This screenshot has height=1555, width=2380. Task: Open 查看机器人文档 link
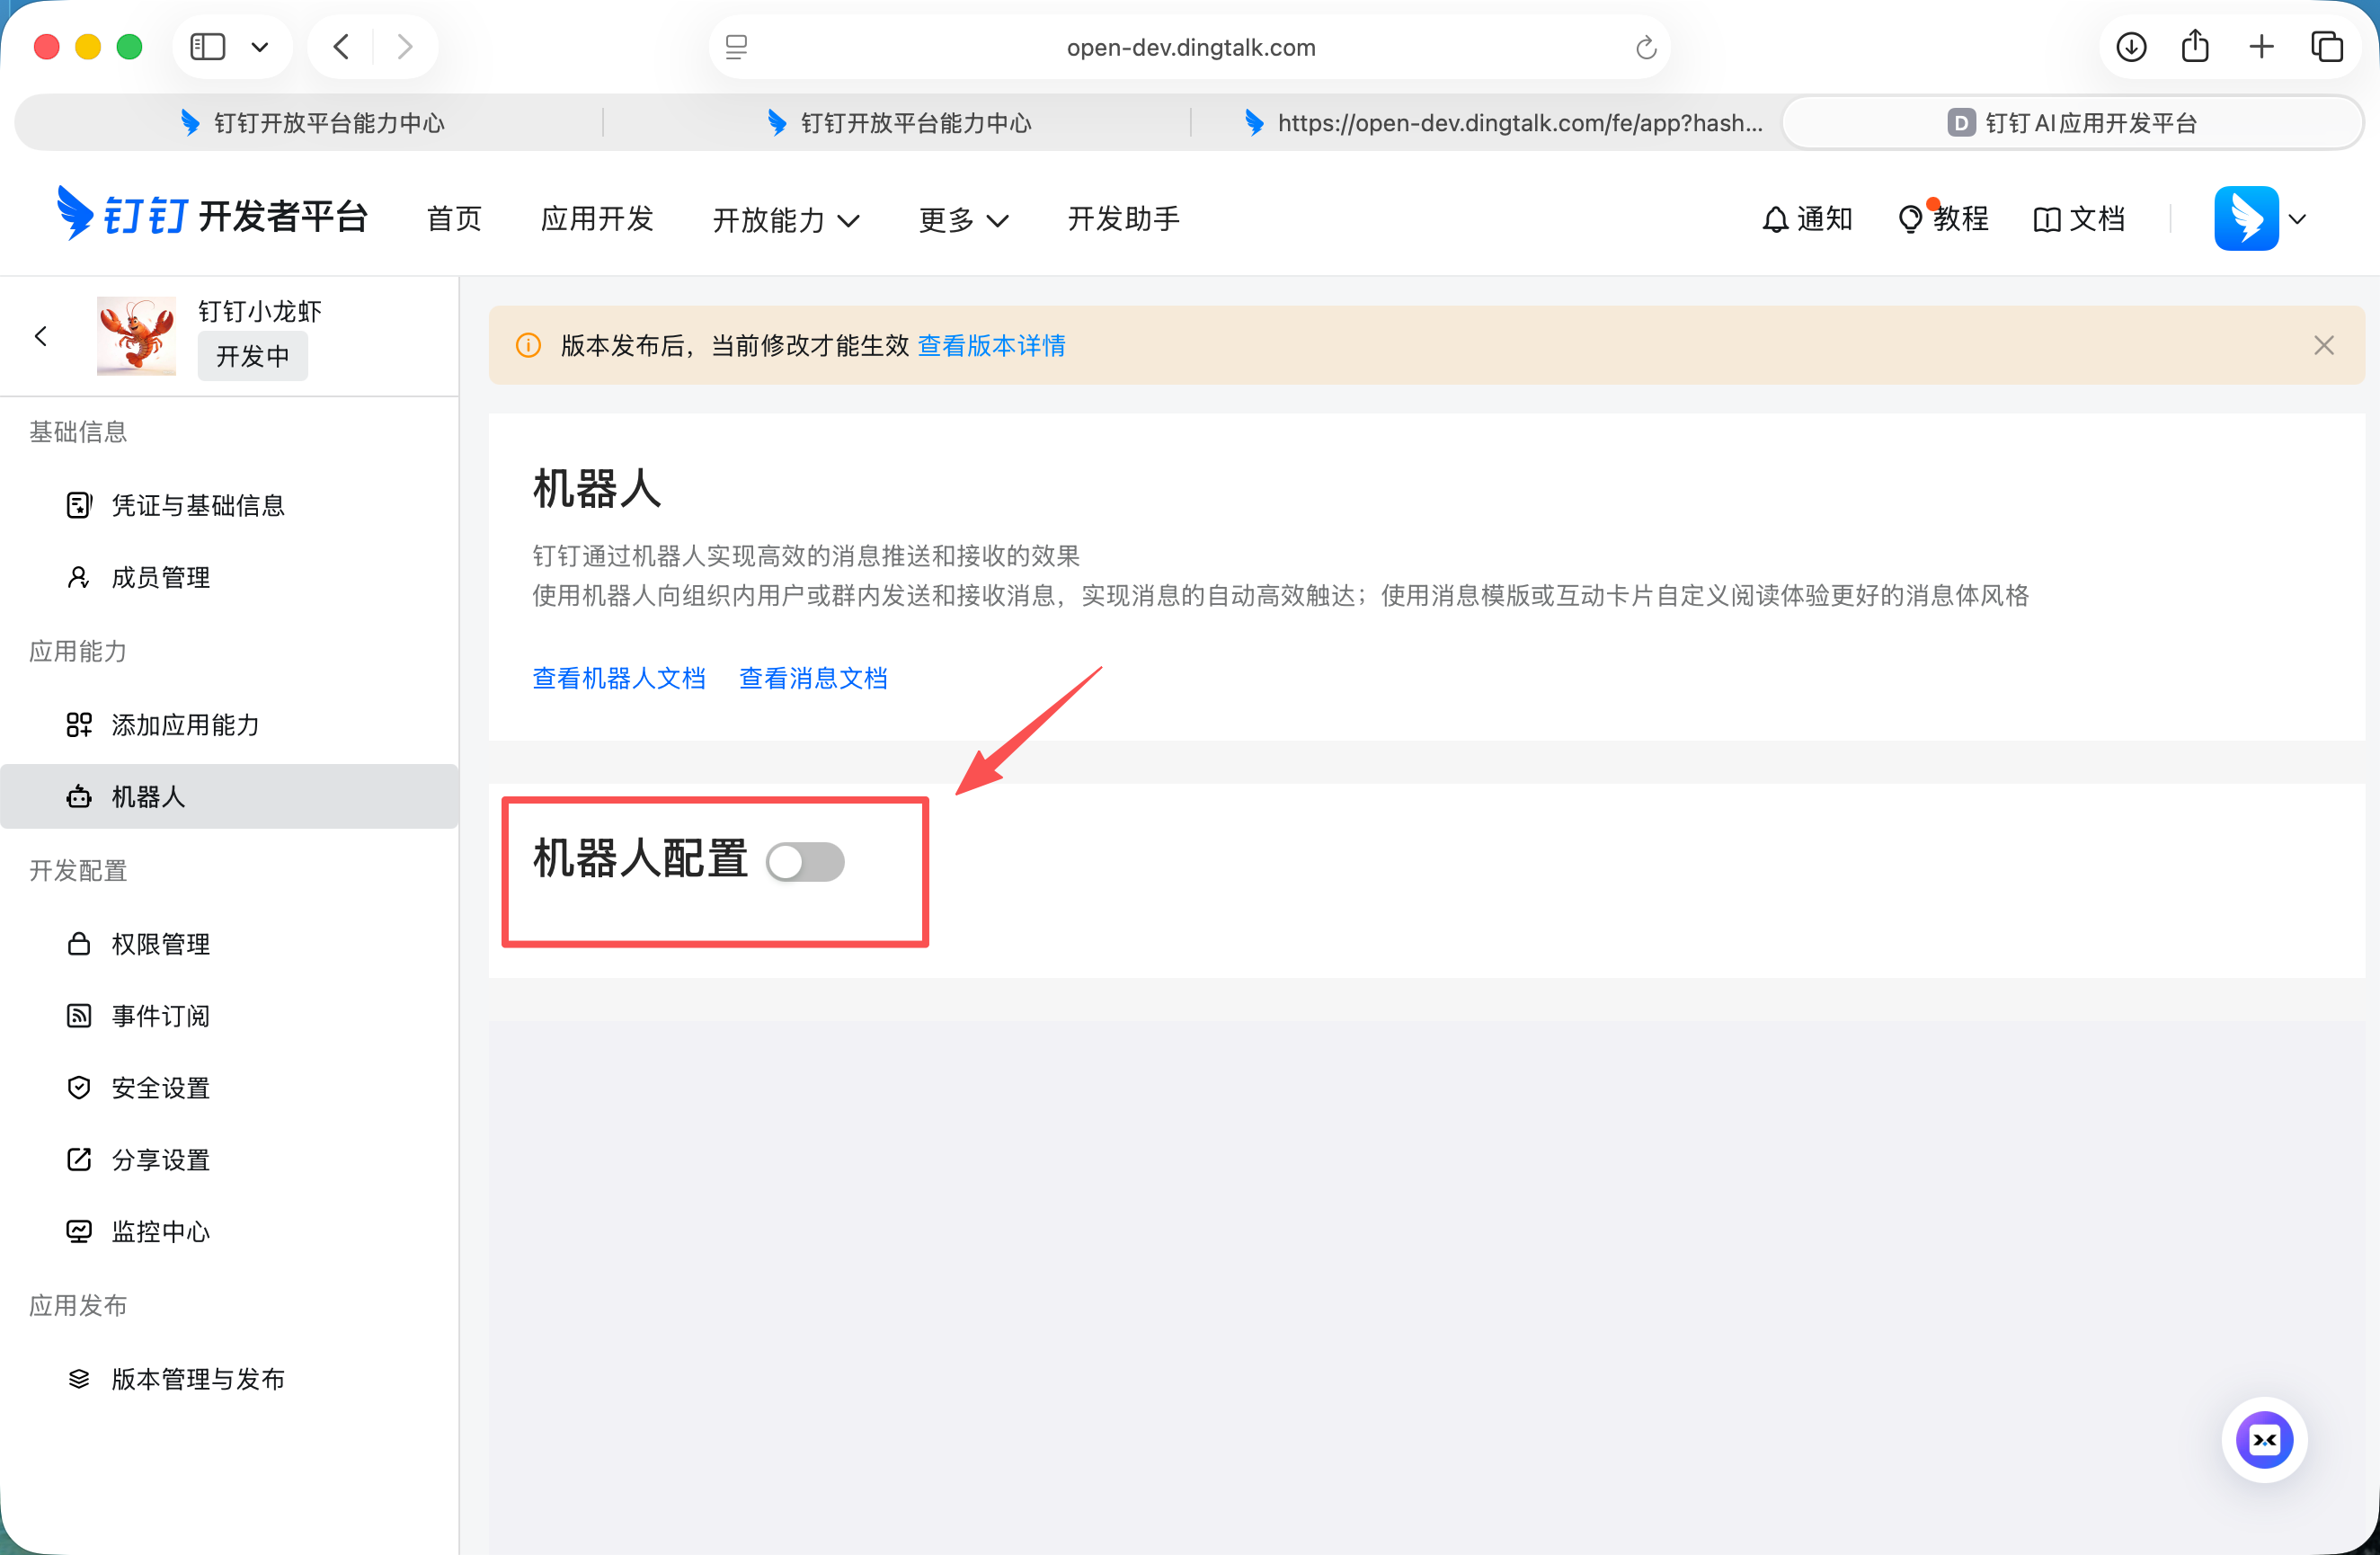point(619,678)
